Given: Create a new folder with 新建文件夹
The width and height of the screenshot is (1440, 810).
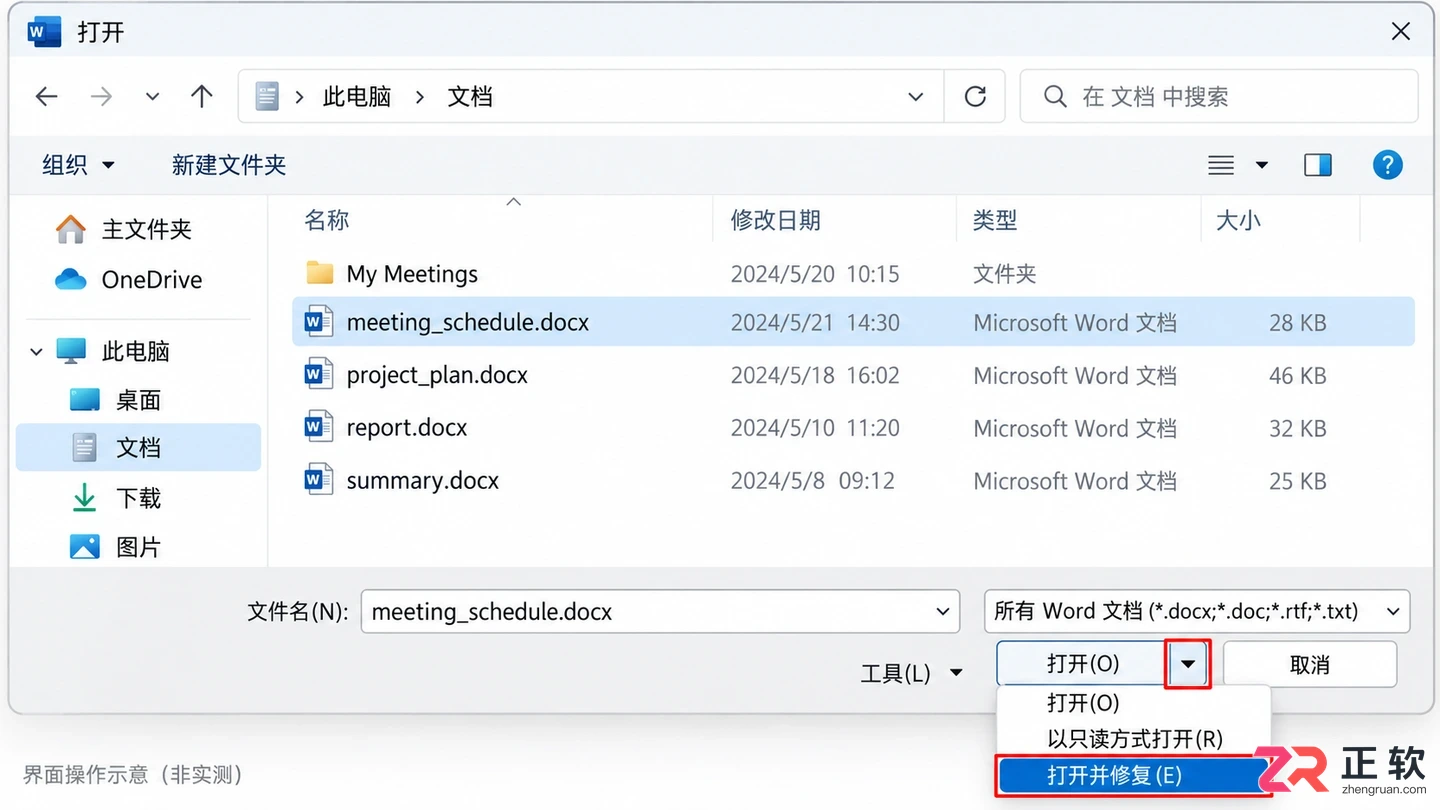Looking at the screenshot, I should pos(229,165).
